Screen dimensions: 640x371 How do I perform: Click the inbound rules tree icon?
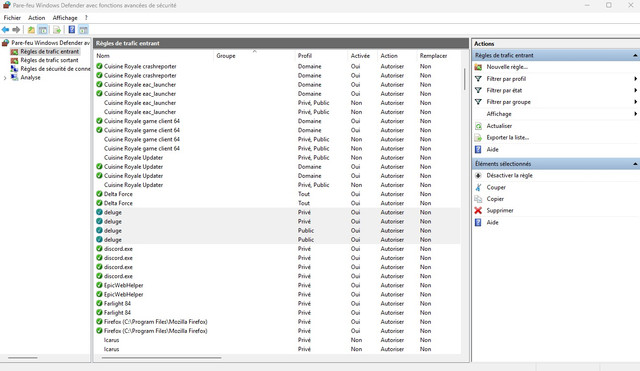(14, 52)
